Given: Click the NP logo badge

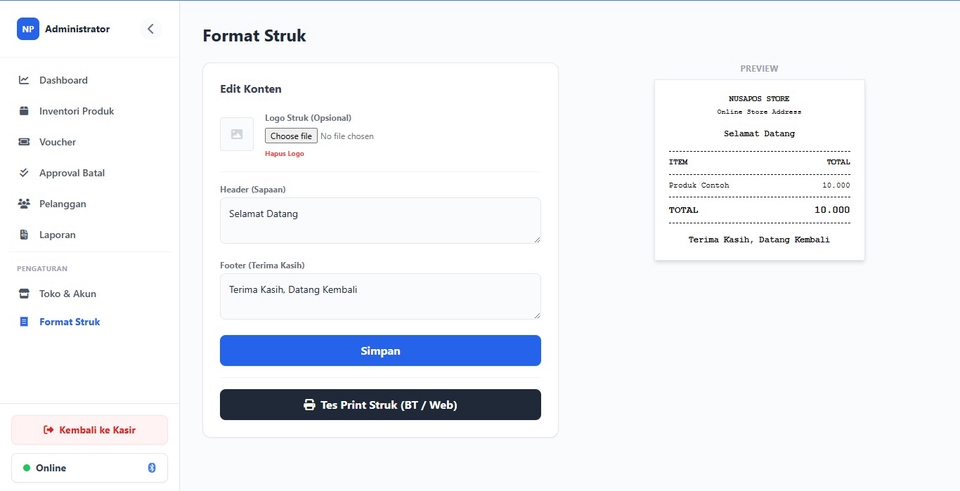Looking at the screenshot, I should [x=27, y=29].
